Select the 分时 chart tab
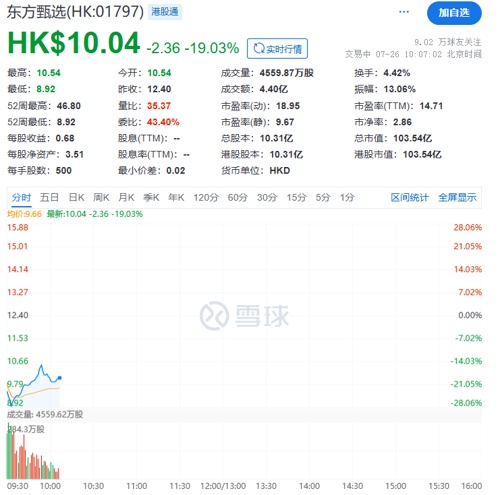Viewport: 500px width, 495px height. 21,198
